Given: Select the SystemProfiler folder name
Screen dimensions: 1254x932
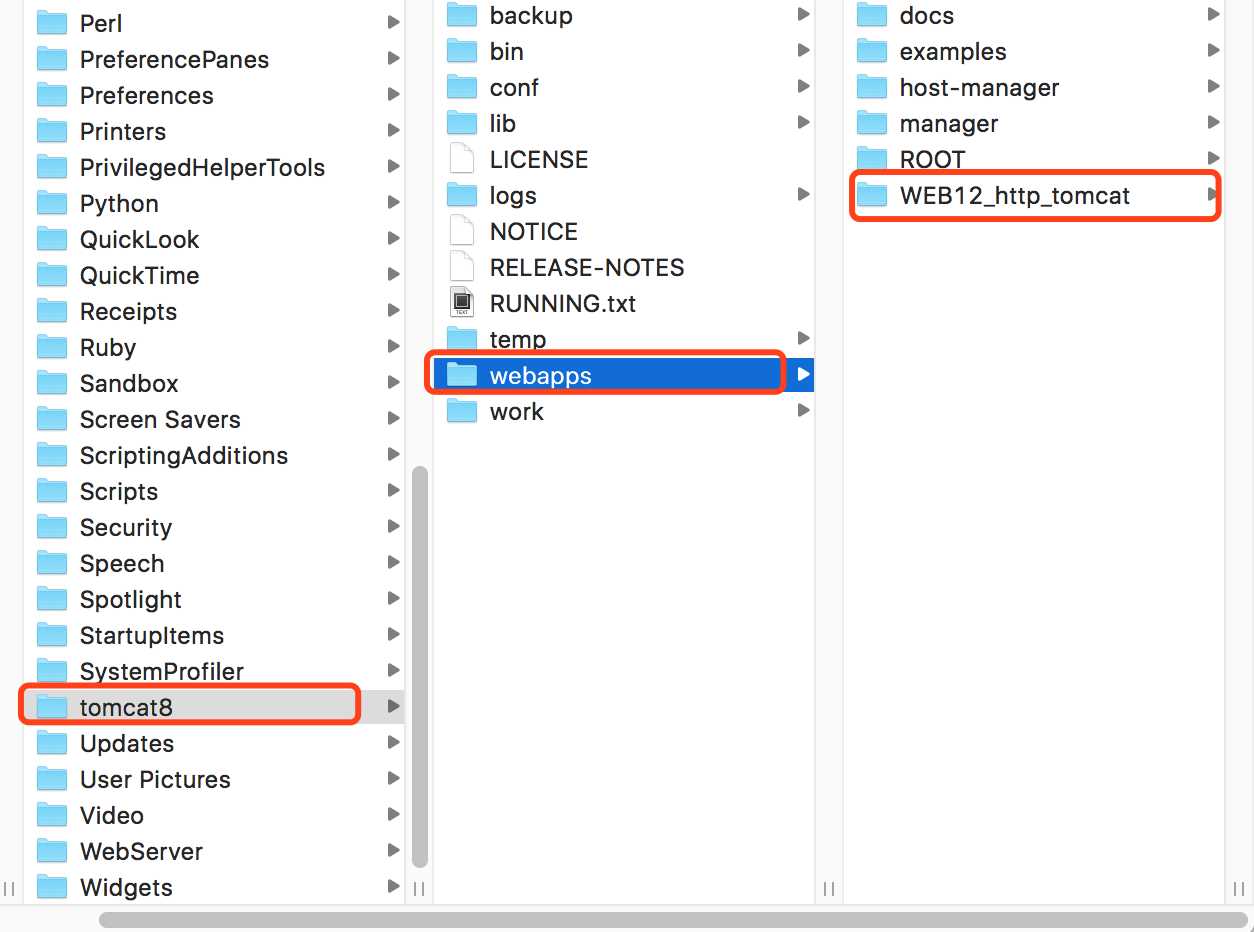Looking at the screenshot, I should [x=162, y=672].
